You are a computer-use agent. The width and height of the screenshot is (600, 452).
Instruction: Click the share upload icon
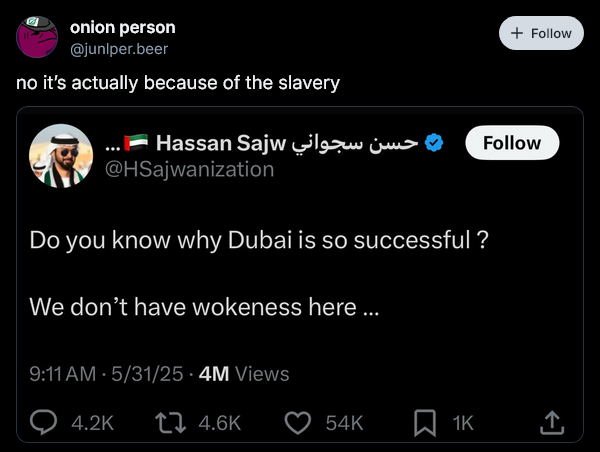pos(552,423)
